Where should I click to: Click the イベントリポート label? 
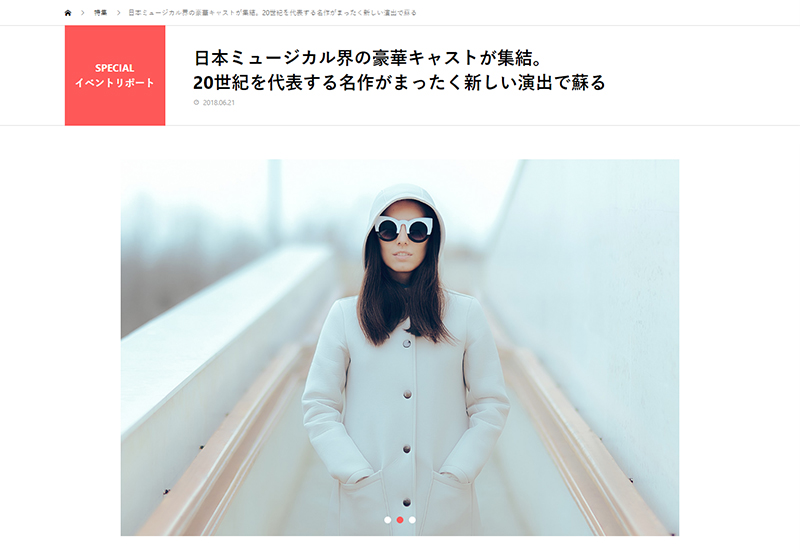[115, 83]
